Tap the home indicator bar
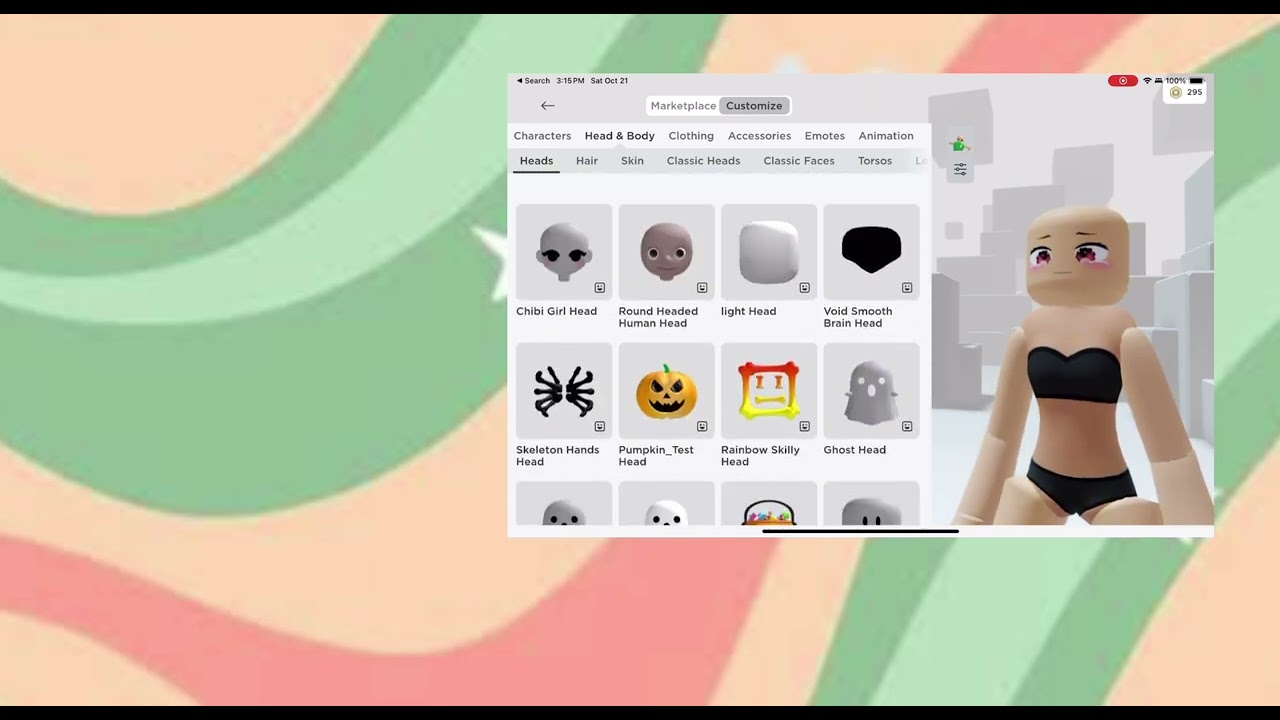 pos(860,531)
